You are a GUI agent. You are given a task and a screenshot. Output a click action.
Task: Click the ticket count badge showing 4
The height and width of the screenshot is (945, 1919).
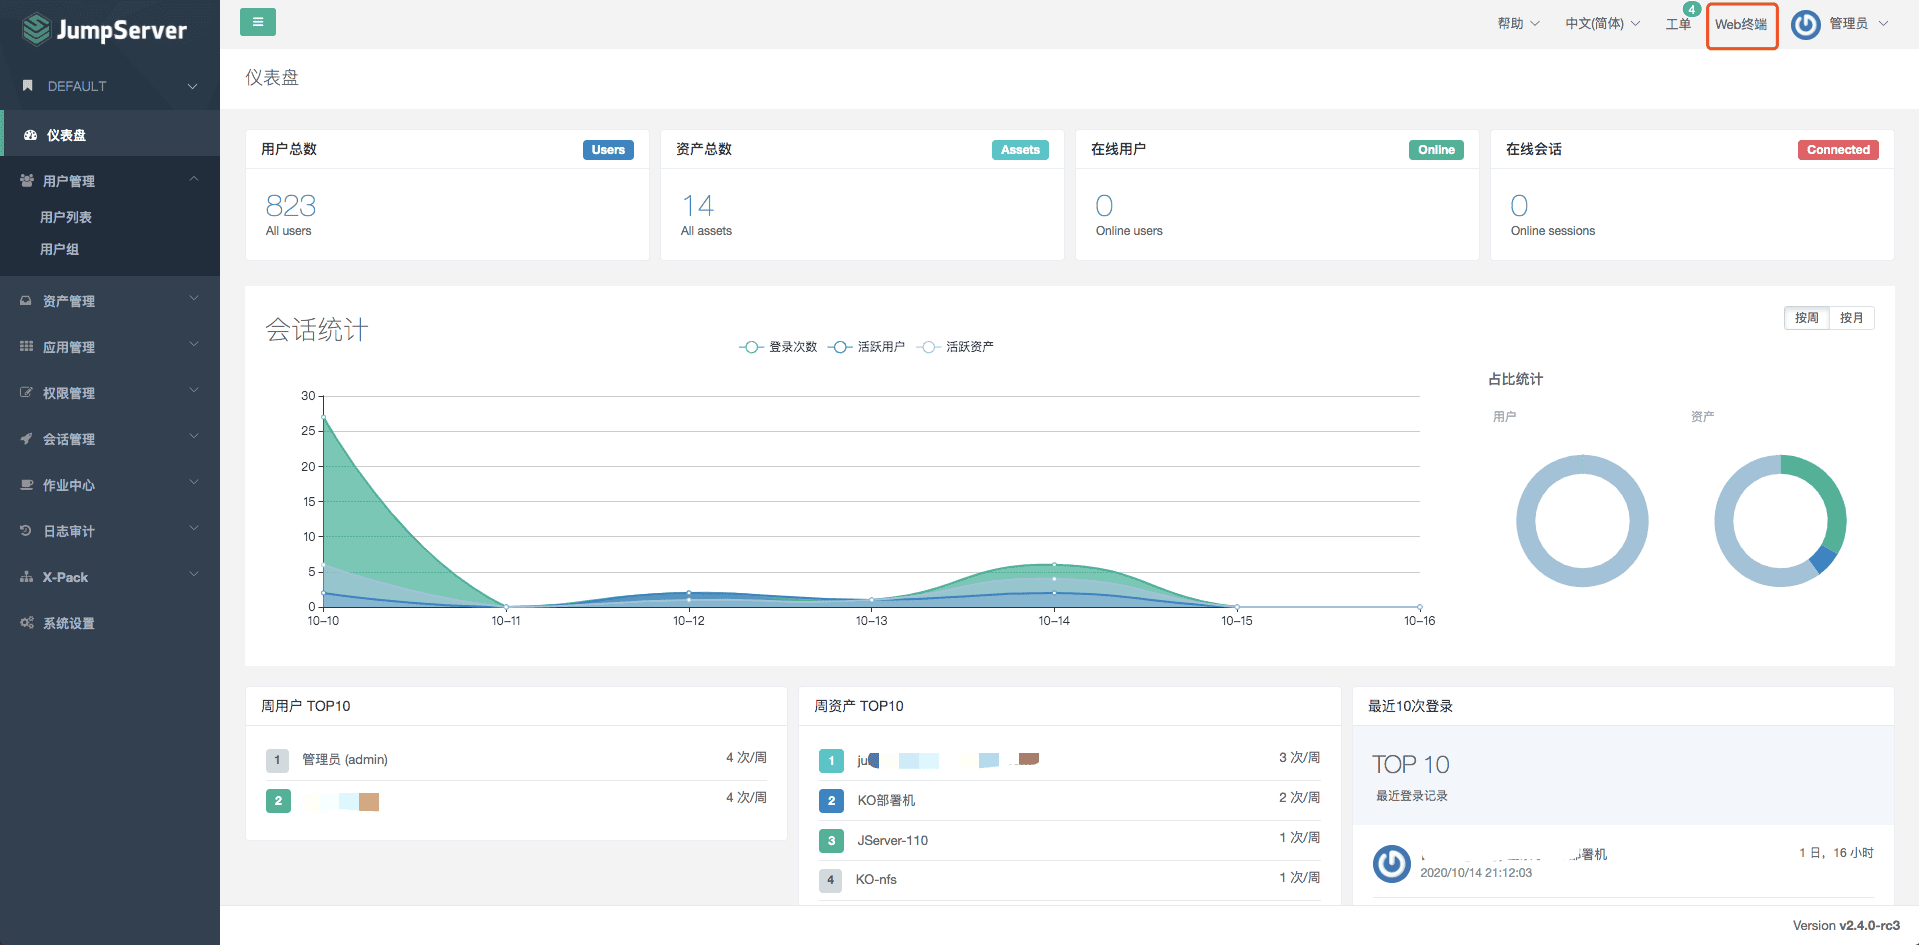coord(1691,10)
